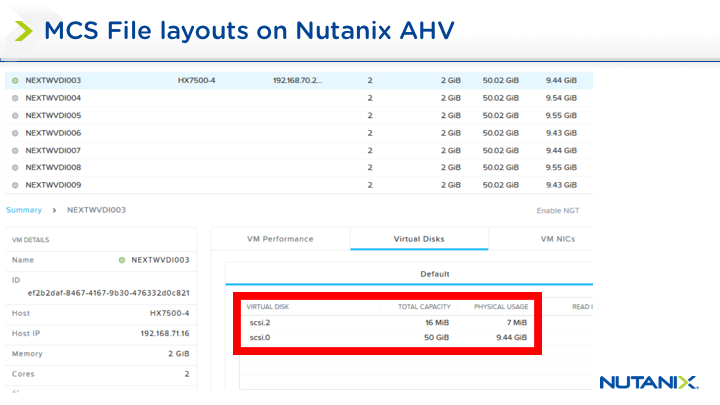
Task: Click the grey status dot of NEXTWVDI006
Action: pyautogui.click(x=15, y=133)
